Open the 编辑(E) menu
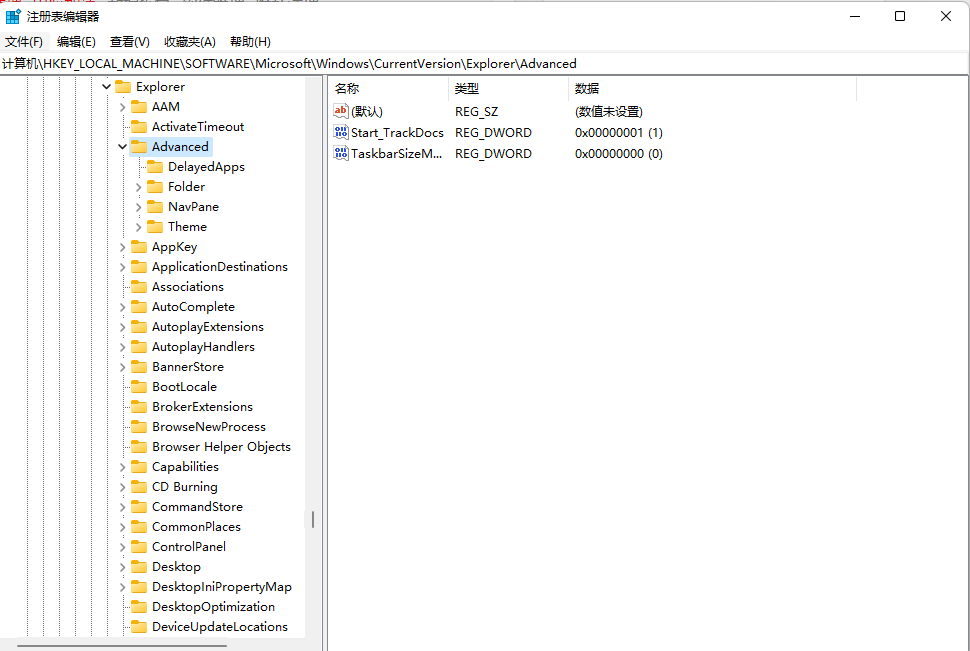The width and height of the screenshot is (970, 651). tap(76, 41)
